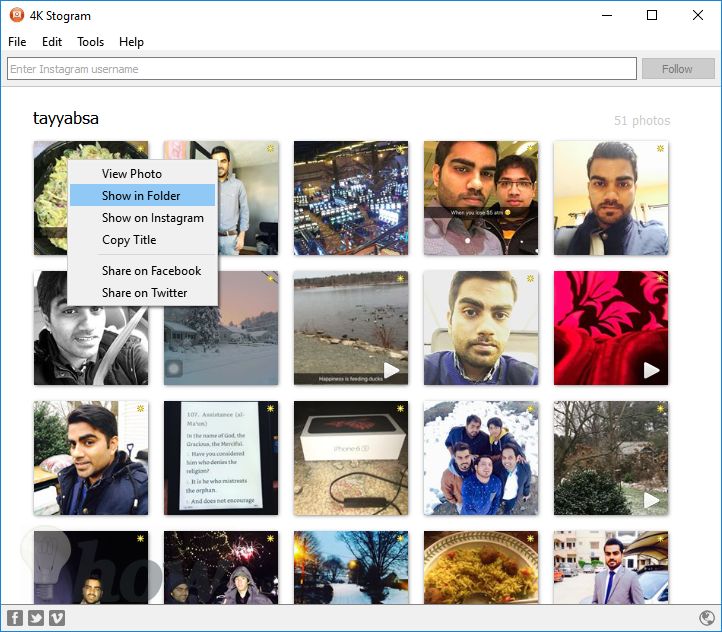Click the tayyabsa account name
The image size is (722, 632).
tap(65, 119)
